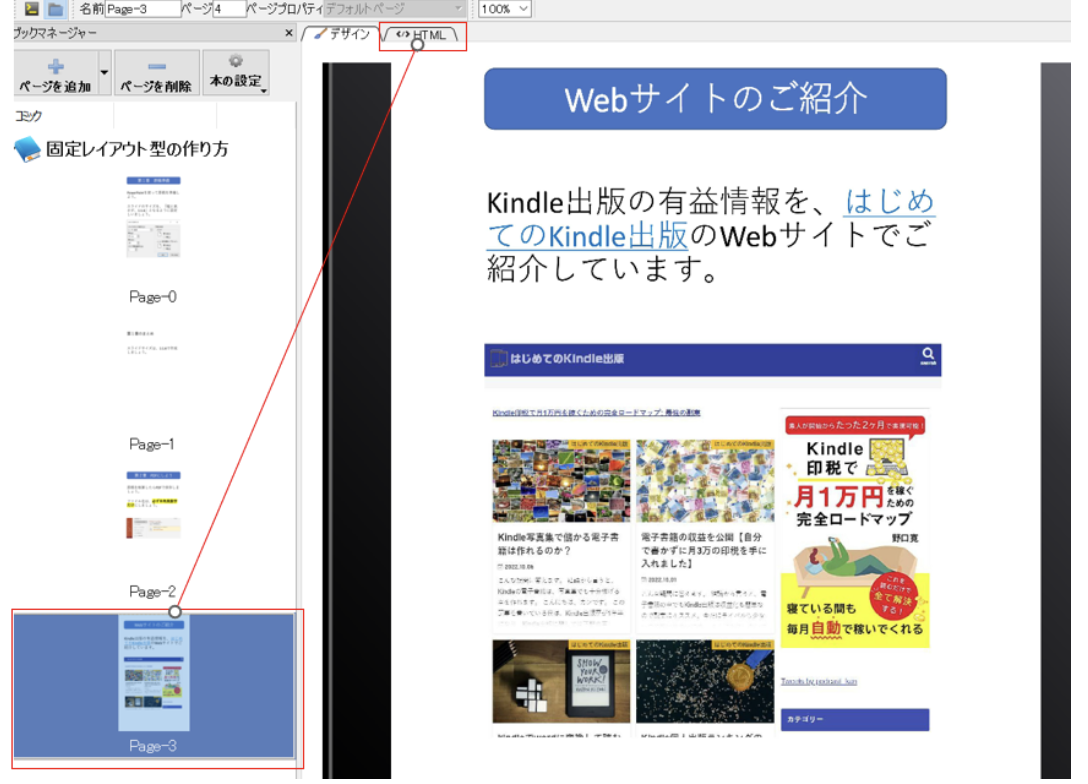Click the search icon in website header
Image resolution: width=1088 pixels, height=784 pixels.
[928, 356]
